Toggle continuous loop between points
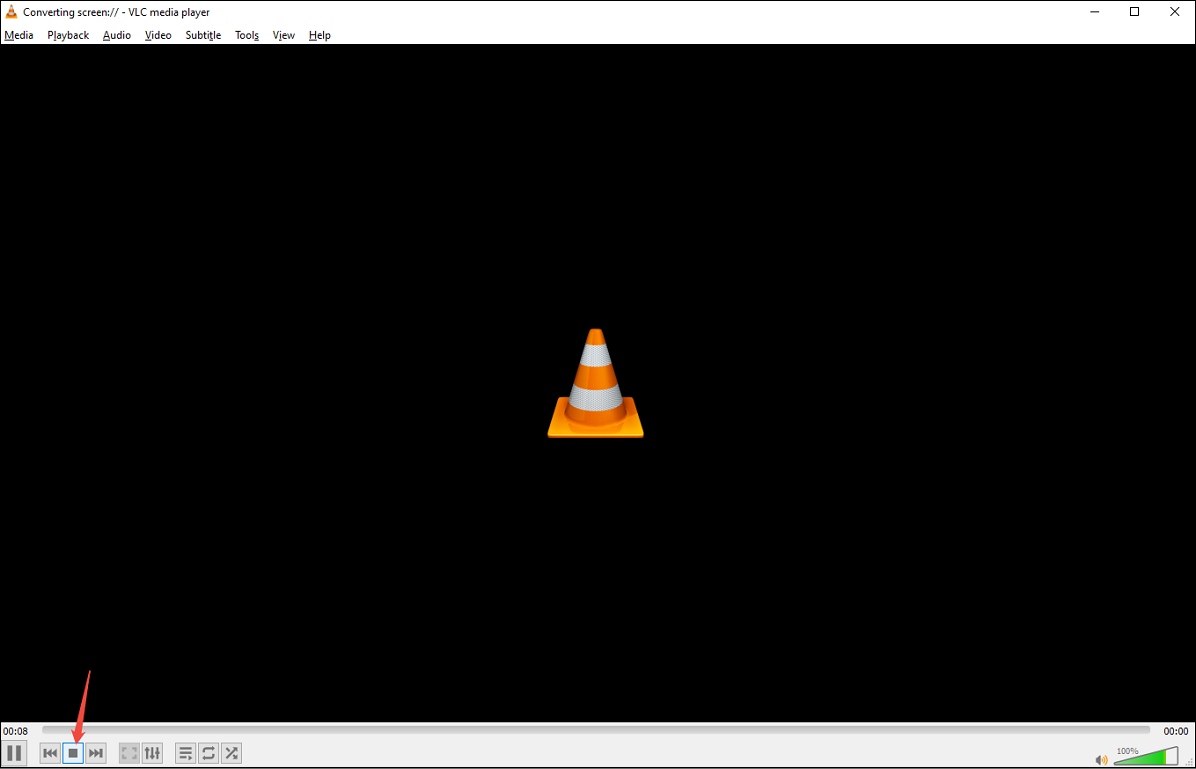Screen dimensions: 1196x769 click(208, 753)
